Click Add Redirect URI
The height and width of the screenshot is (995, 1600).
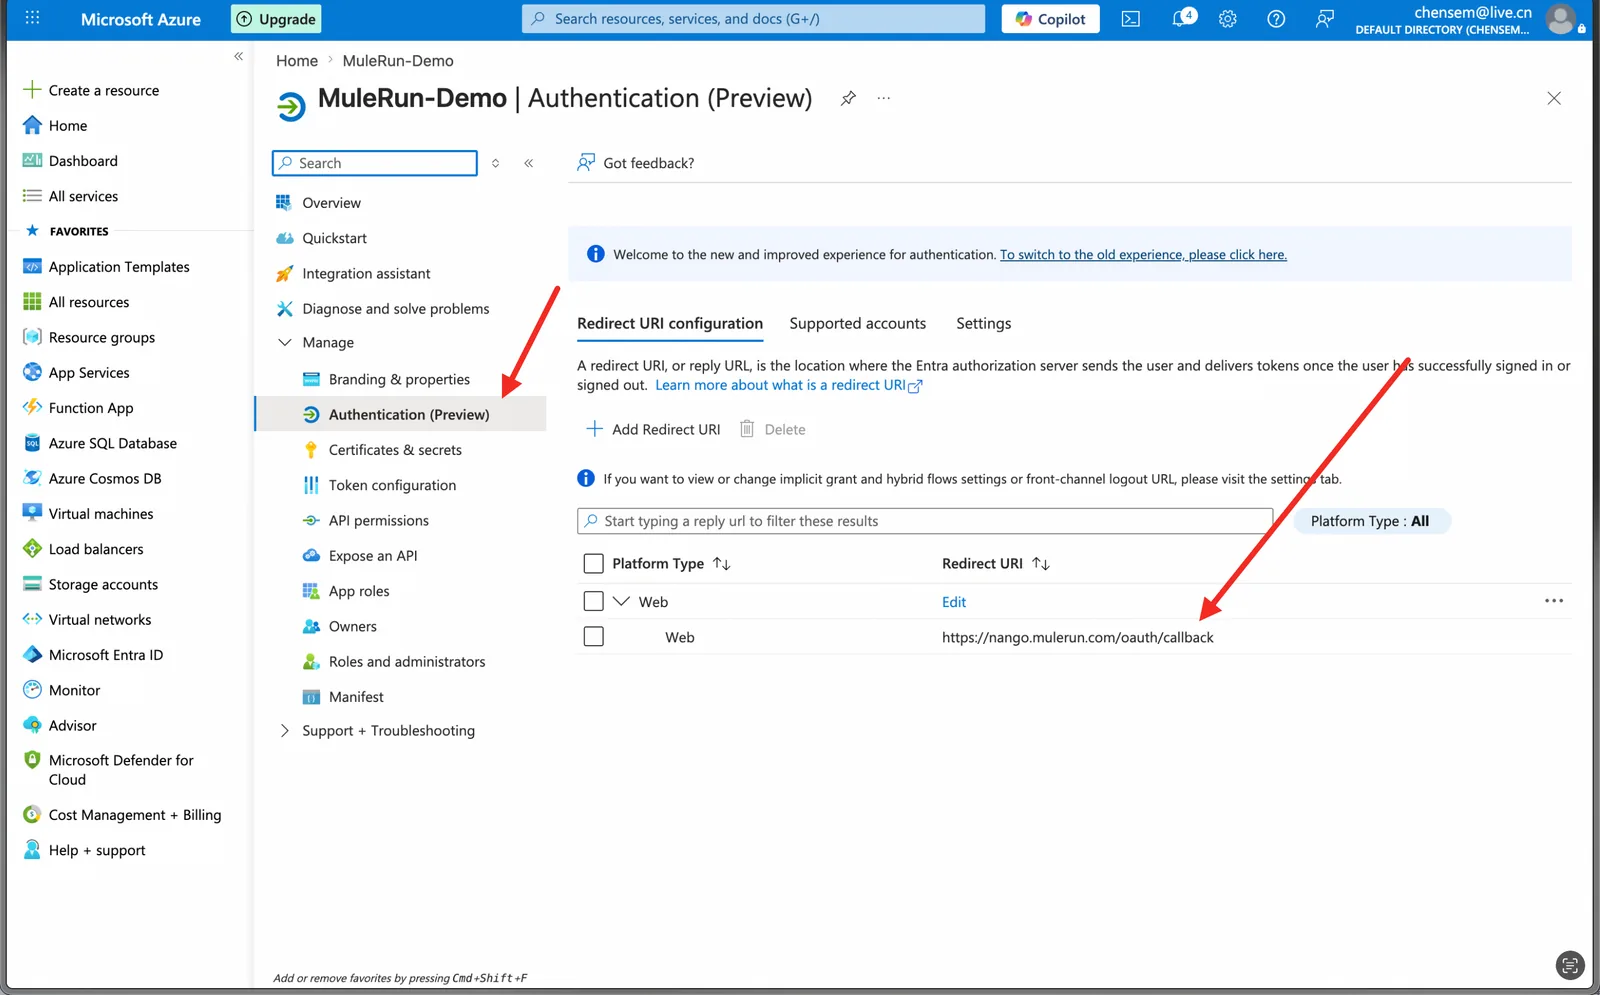[x=653, y=429]
